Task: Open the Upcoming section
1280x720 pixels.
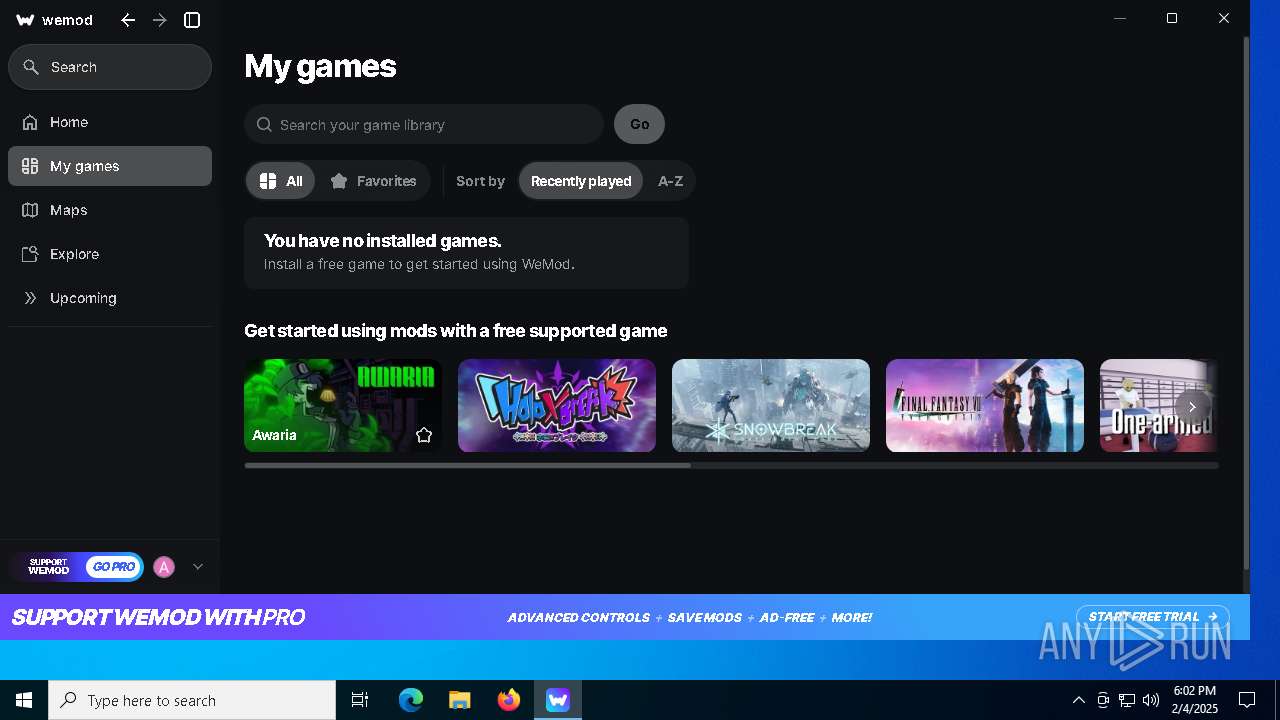Action: click(x=110, y=298)
